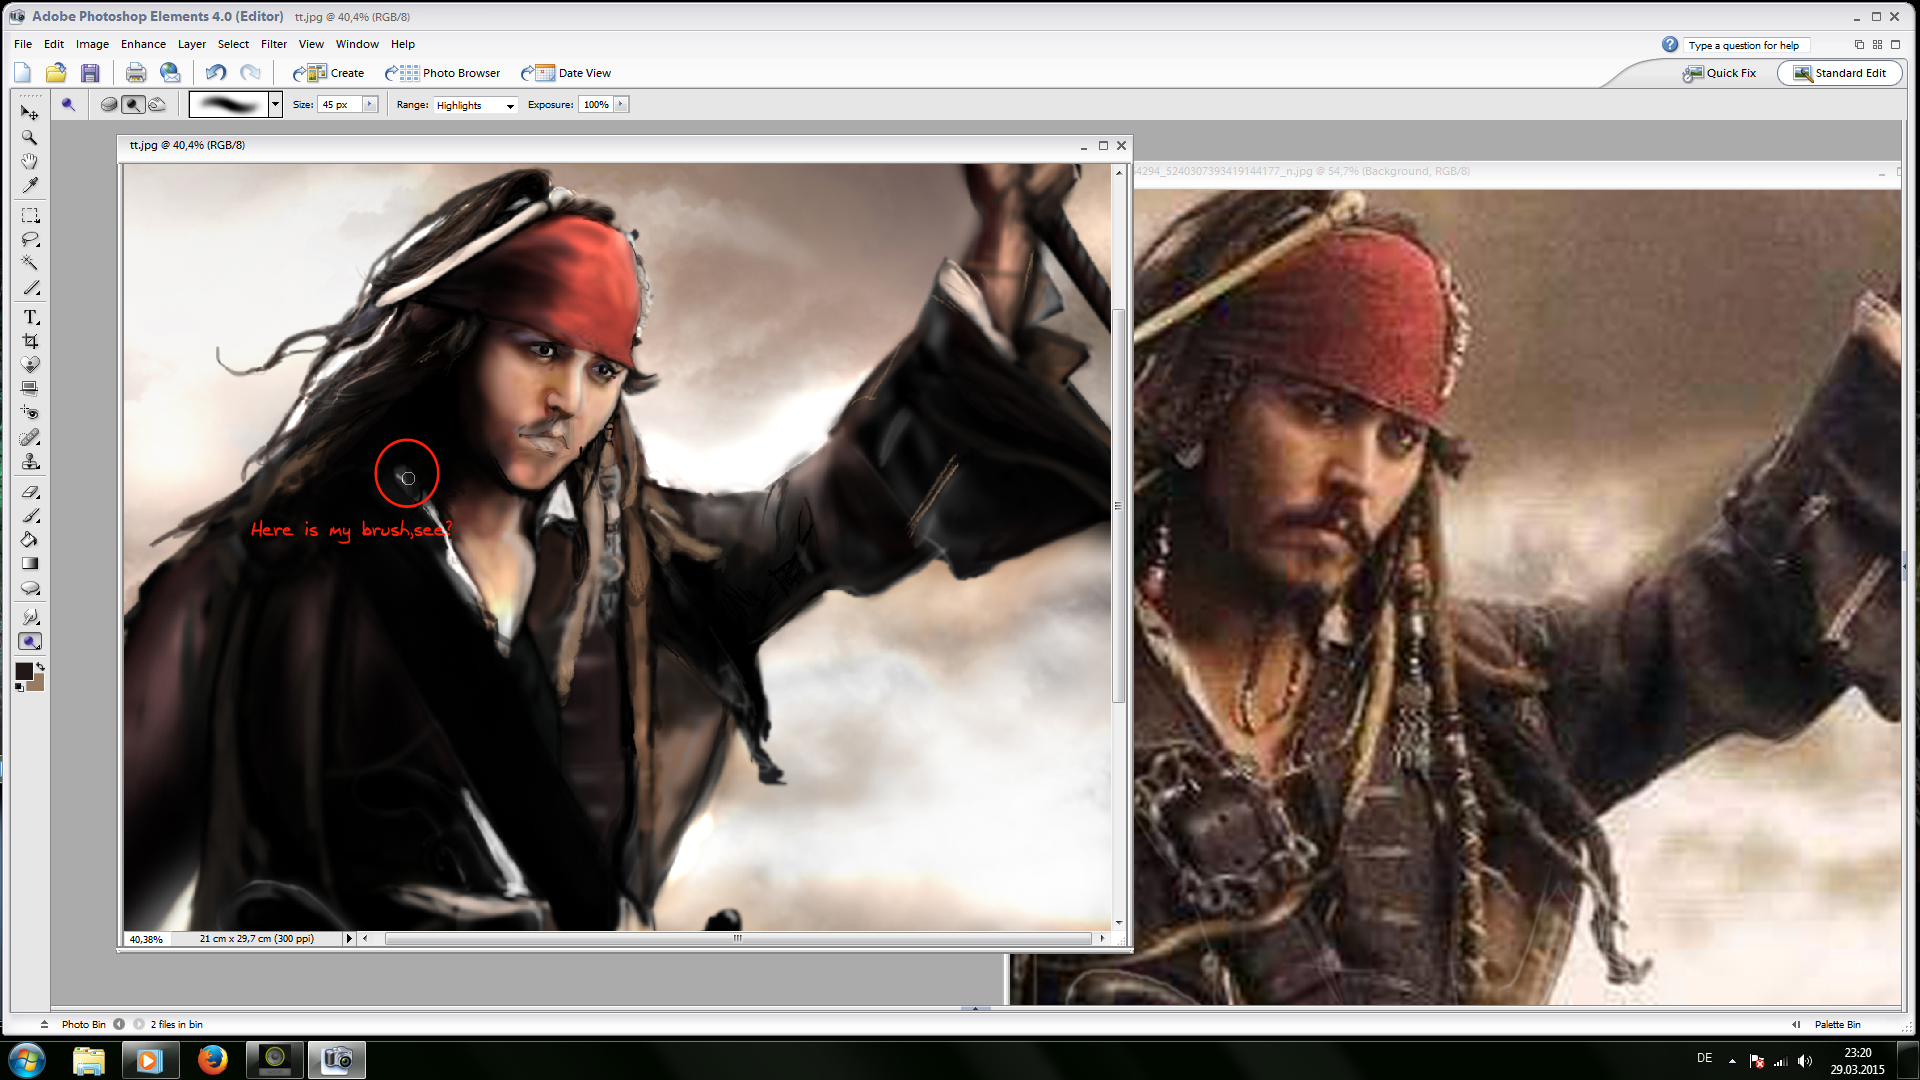Open the Range Highlights dropdown
1920x1080 pixels.
point(510,105)
